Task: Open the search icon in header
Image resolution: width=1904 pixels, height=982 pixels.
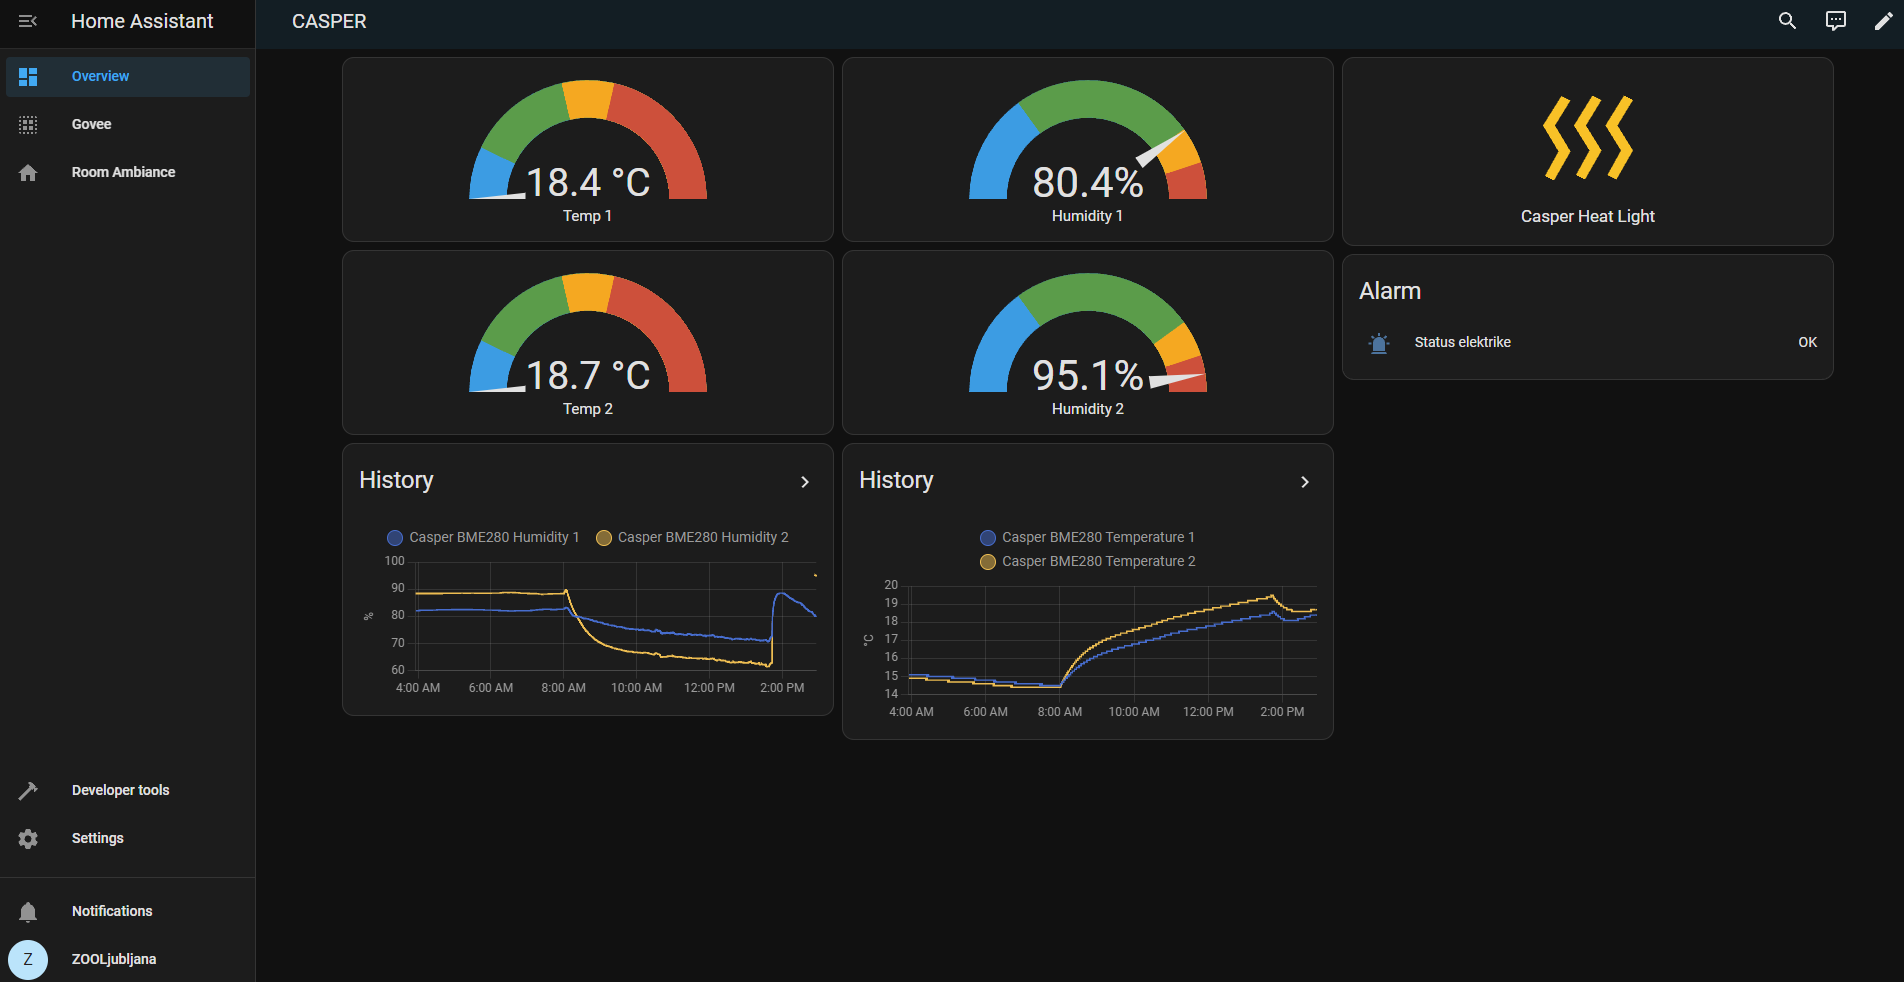Action: point(1787,21)
